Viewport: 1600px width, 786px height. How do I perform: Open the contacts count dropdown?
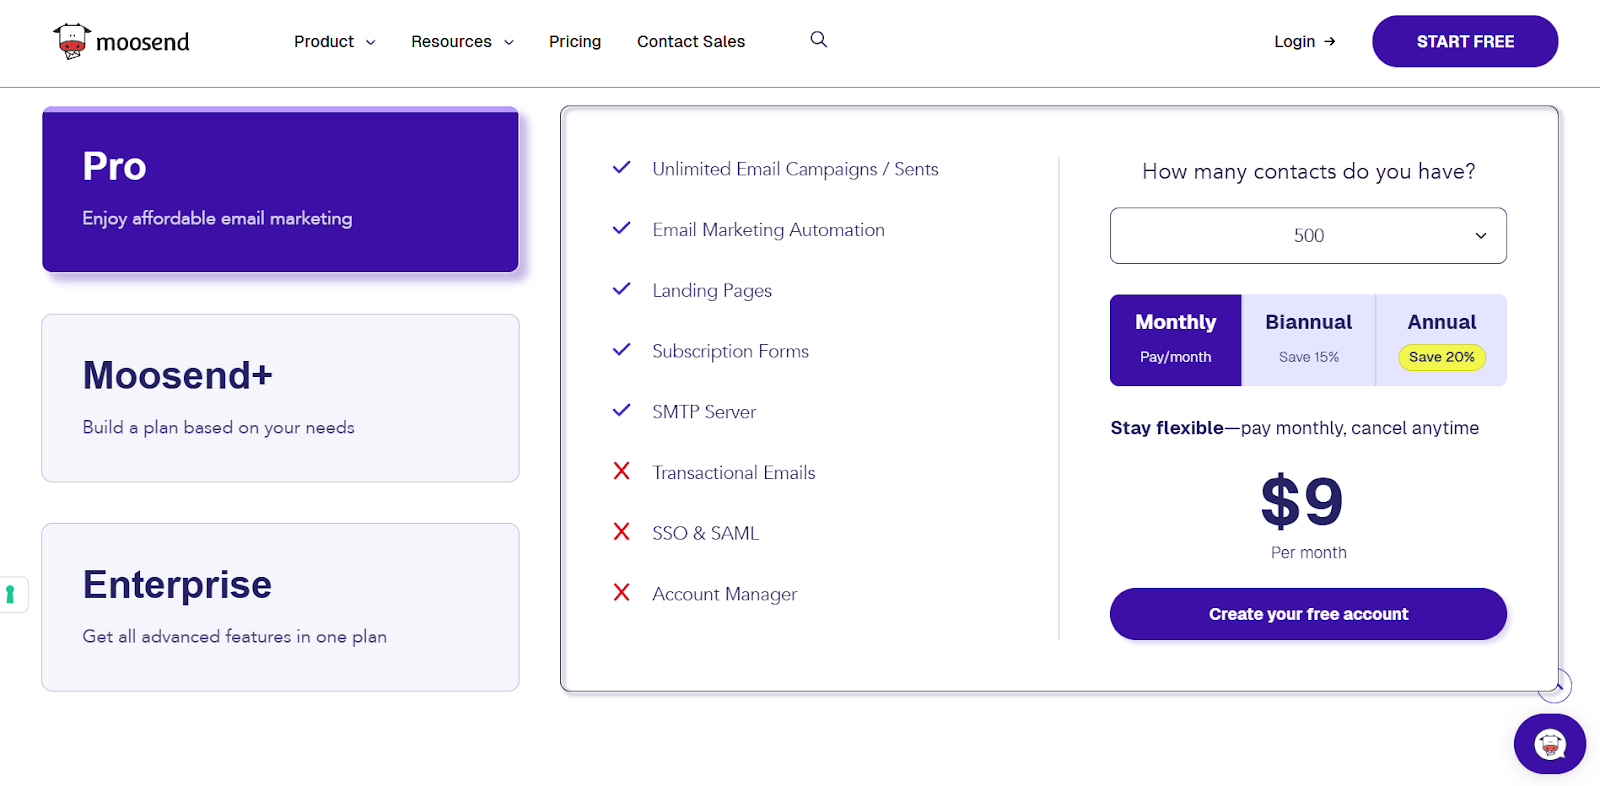(x=1308, y=236)
